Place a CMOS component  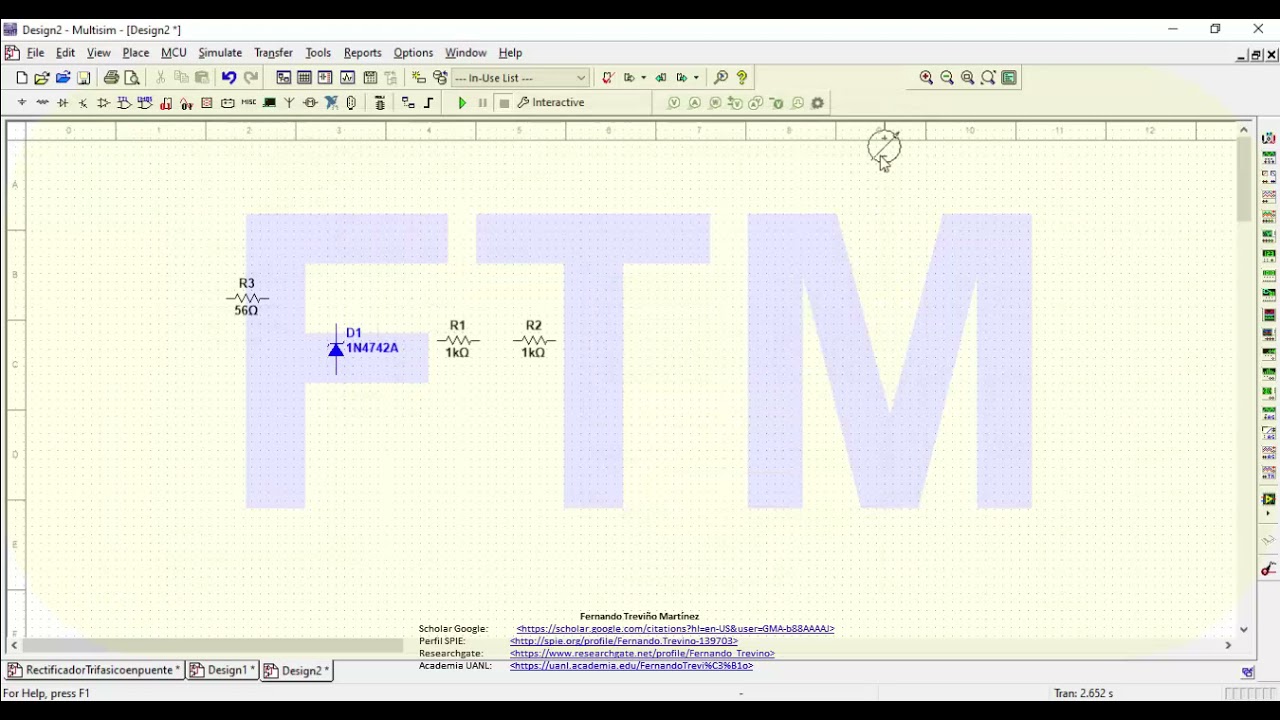145,103
